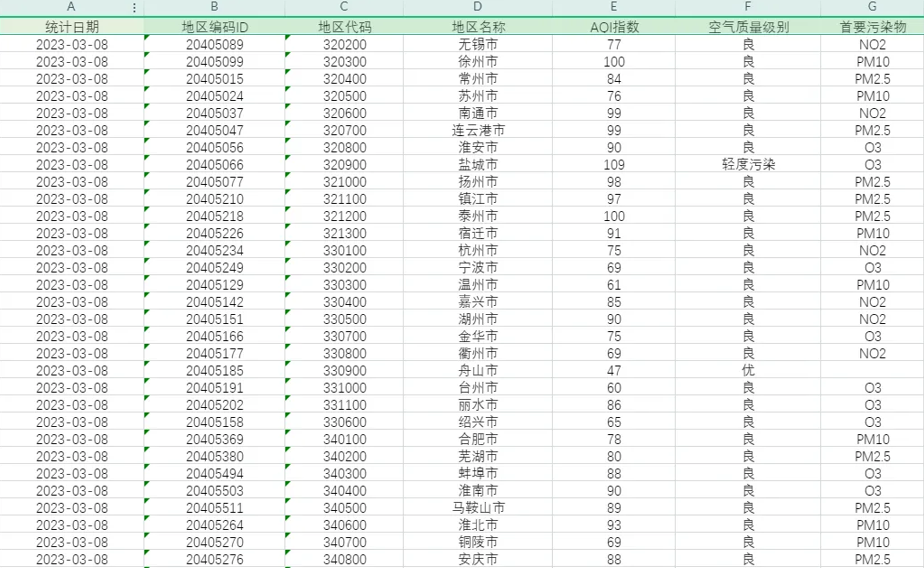Viewport: 924px width, 568px height.
Task: Select the 绍兴市 cell
Action: (x=478, y=421)
